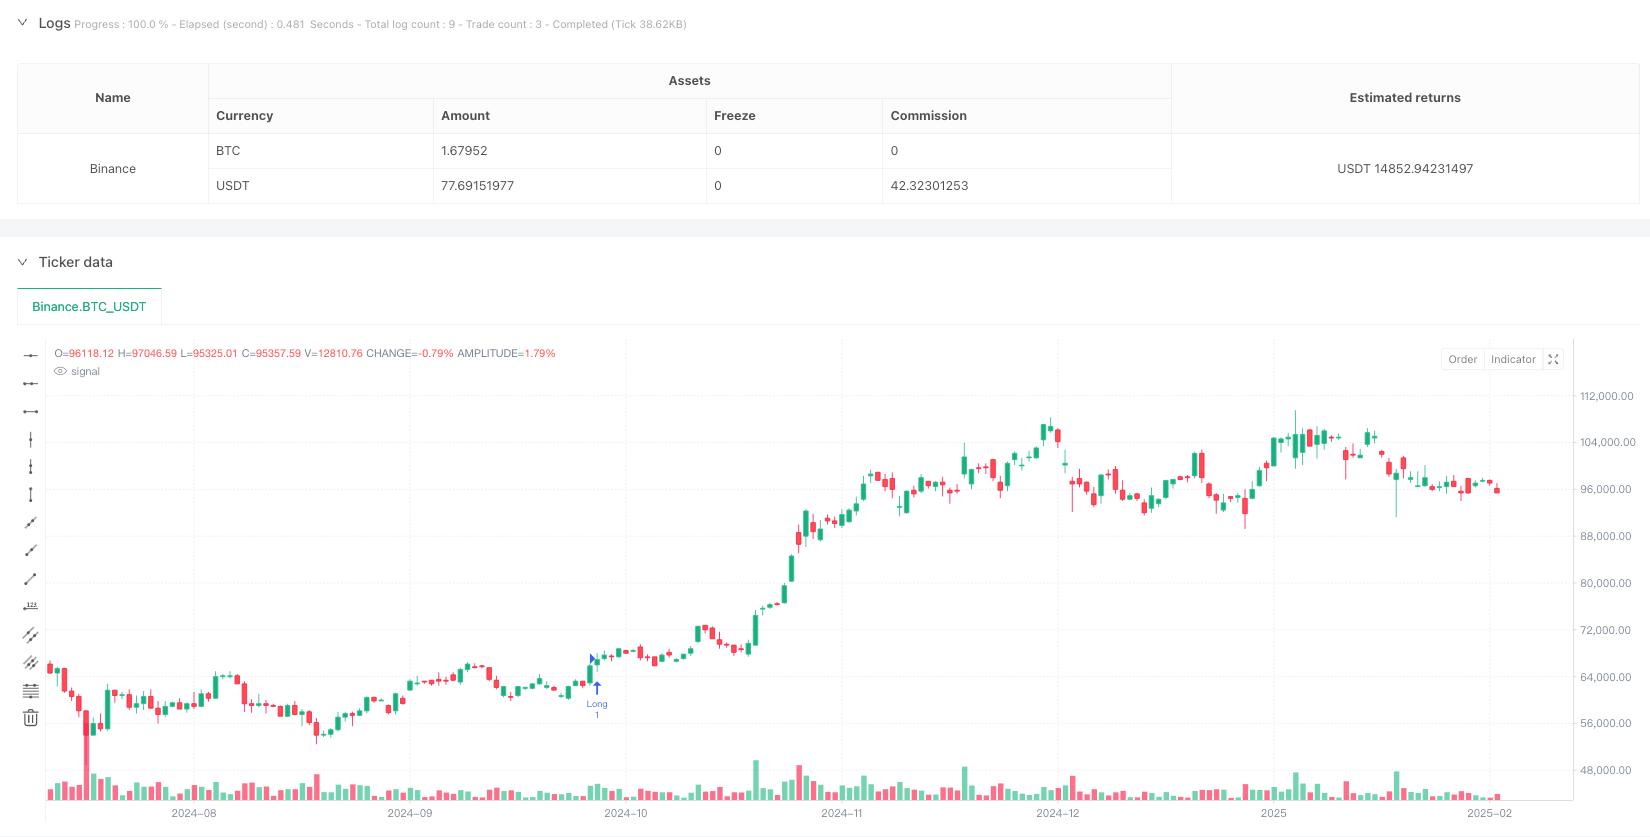Select the horizontal ray line drawing tool

pyautogui.click(x=31, y=383)
